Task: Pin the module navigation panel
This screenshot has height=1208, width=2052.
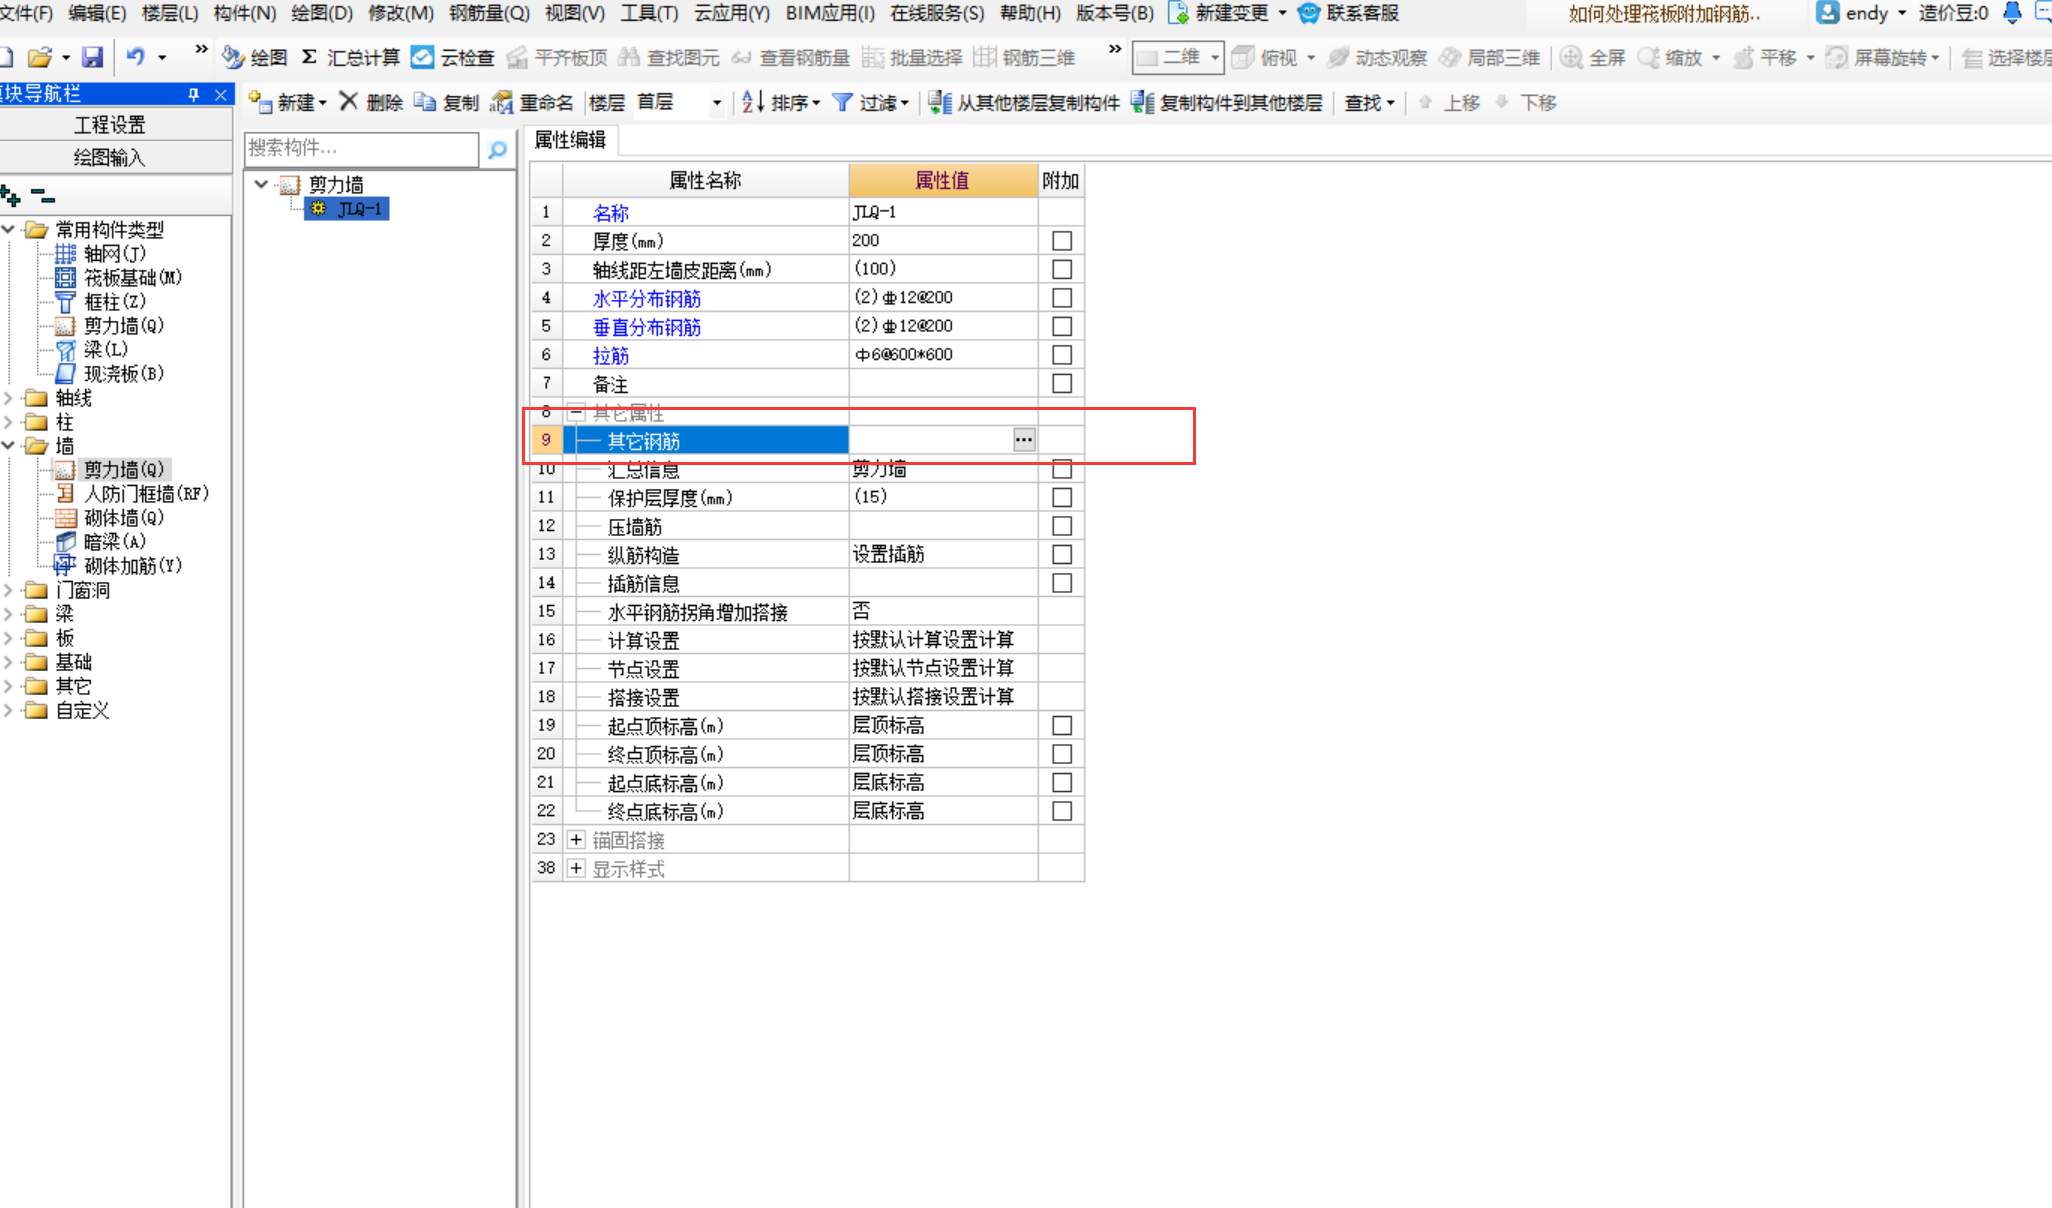Action: (x=193, y=94)
